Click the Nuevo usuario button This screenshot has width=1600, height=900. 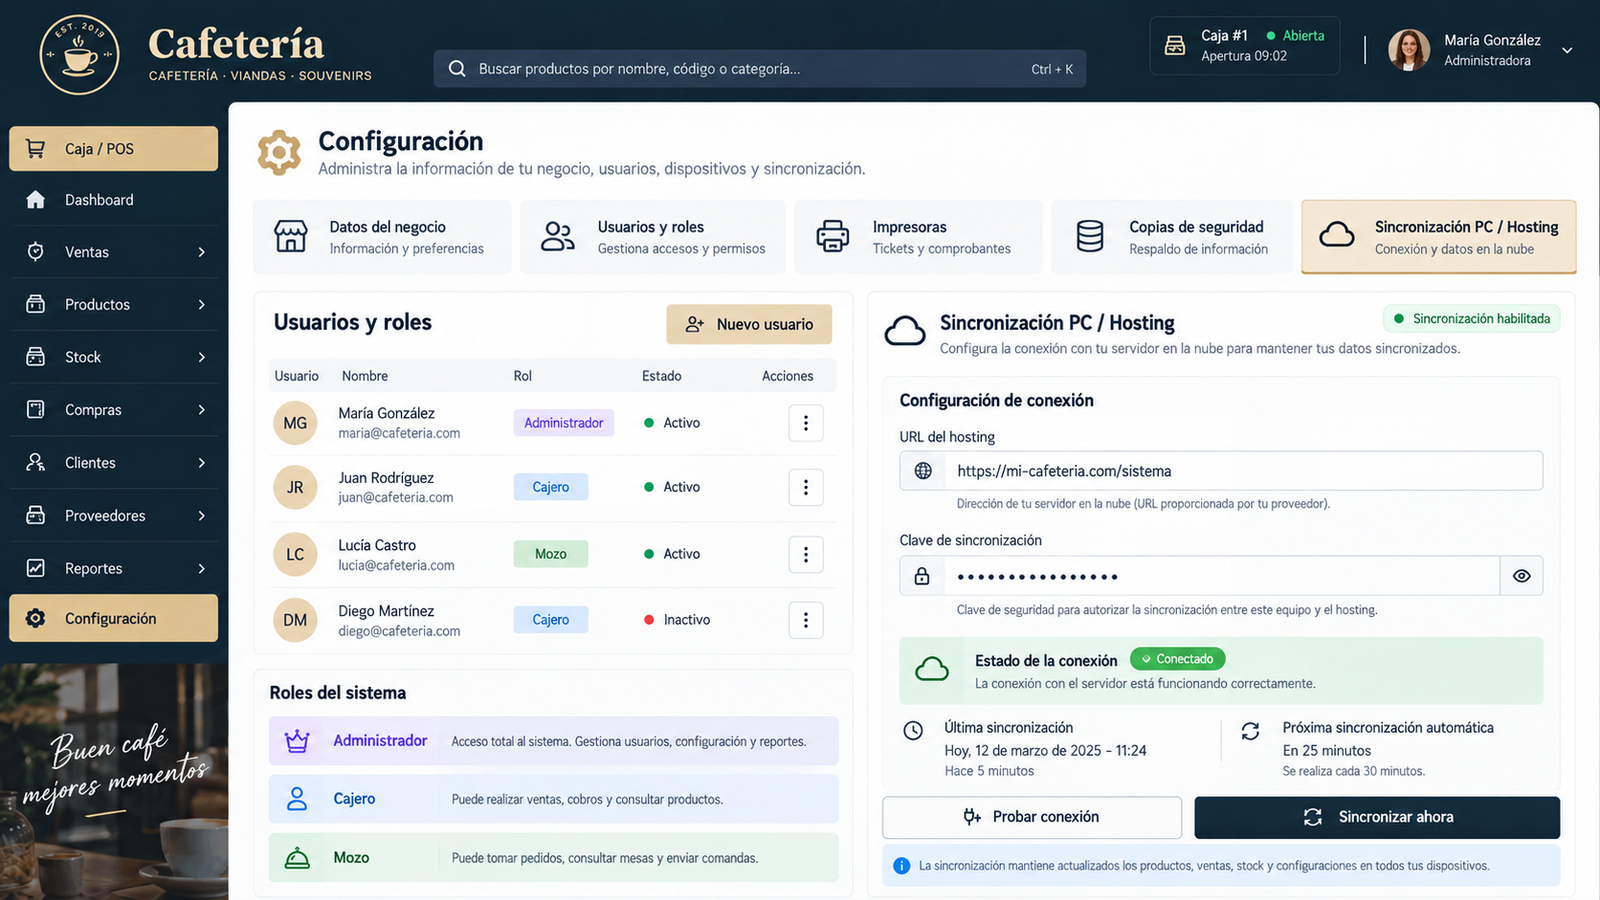(749, 324)
